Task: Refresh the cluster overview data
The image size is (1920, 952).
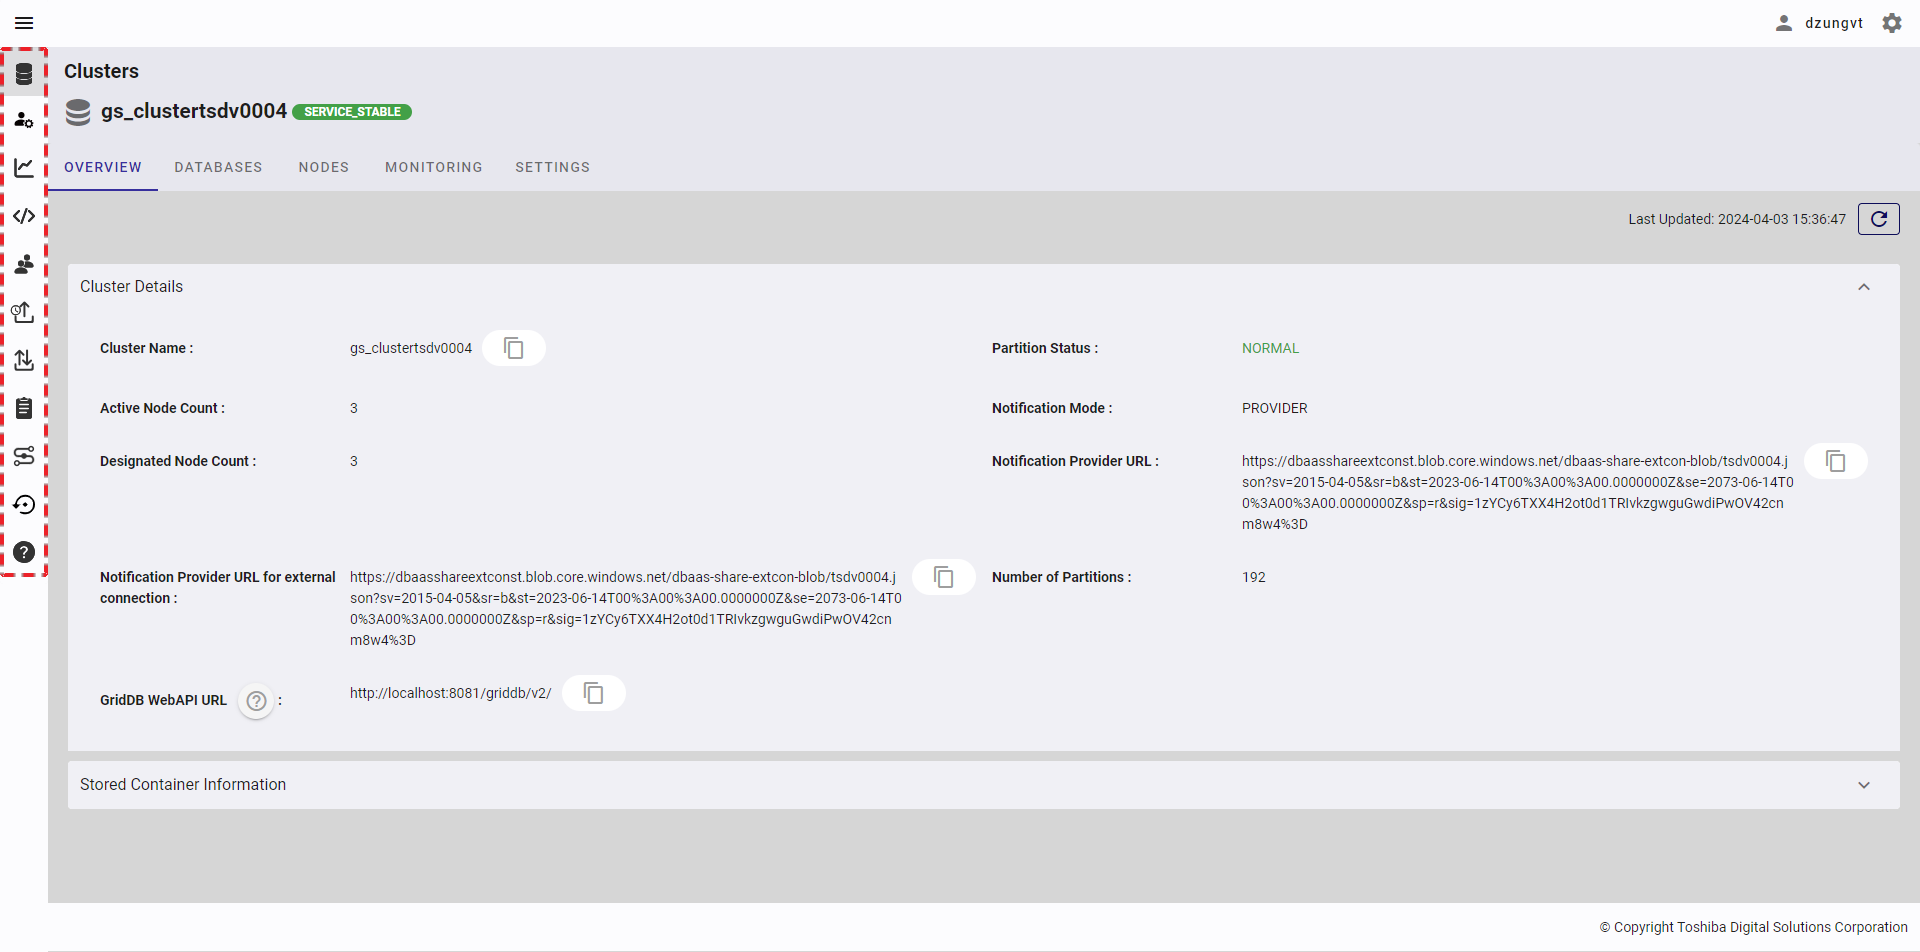Action: click(x=1878, y=219)
